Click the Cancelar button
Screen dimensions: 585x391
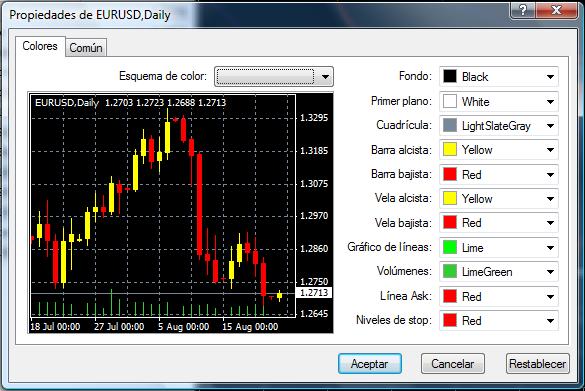click(x=453, y=364)
